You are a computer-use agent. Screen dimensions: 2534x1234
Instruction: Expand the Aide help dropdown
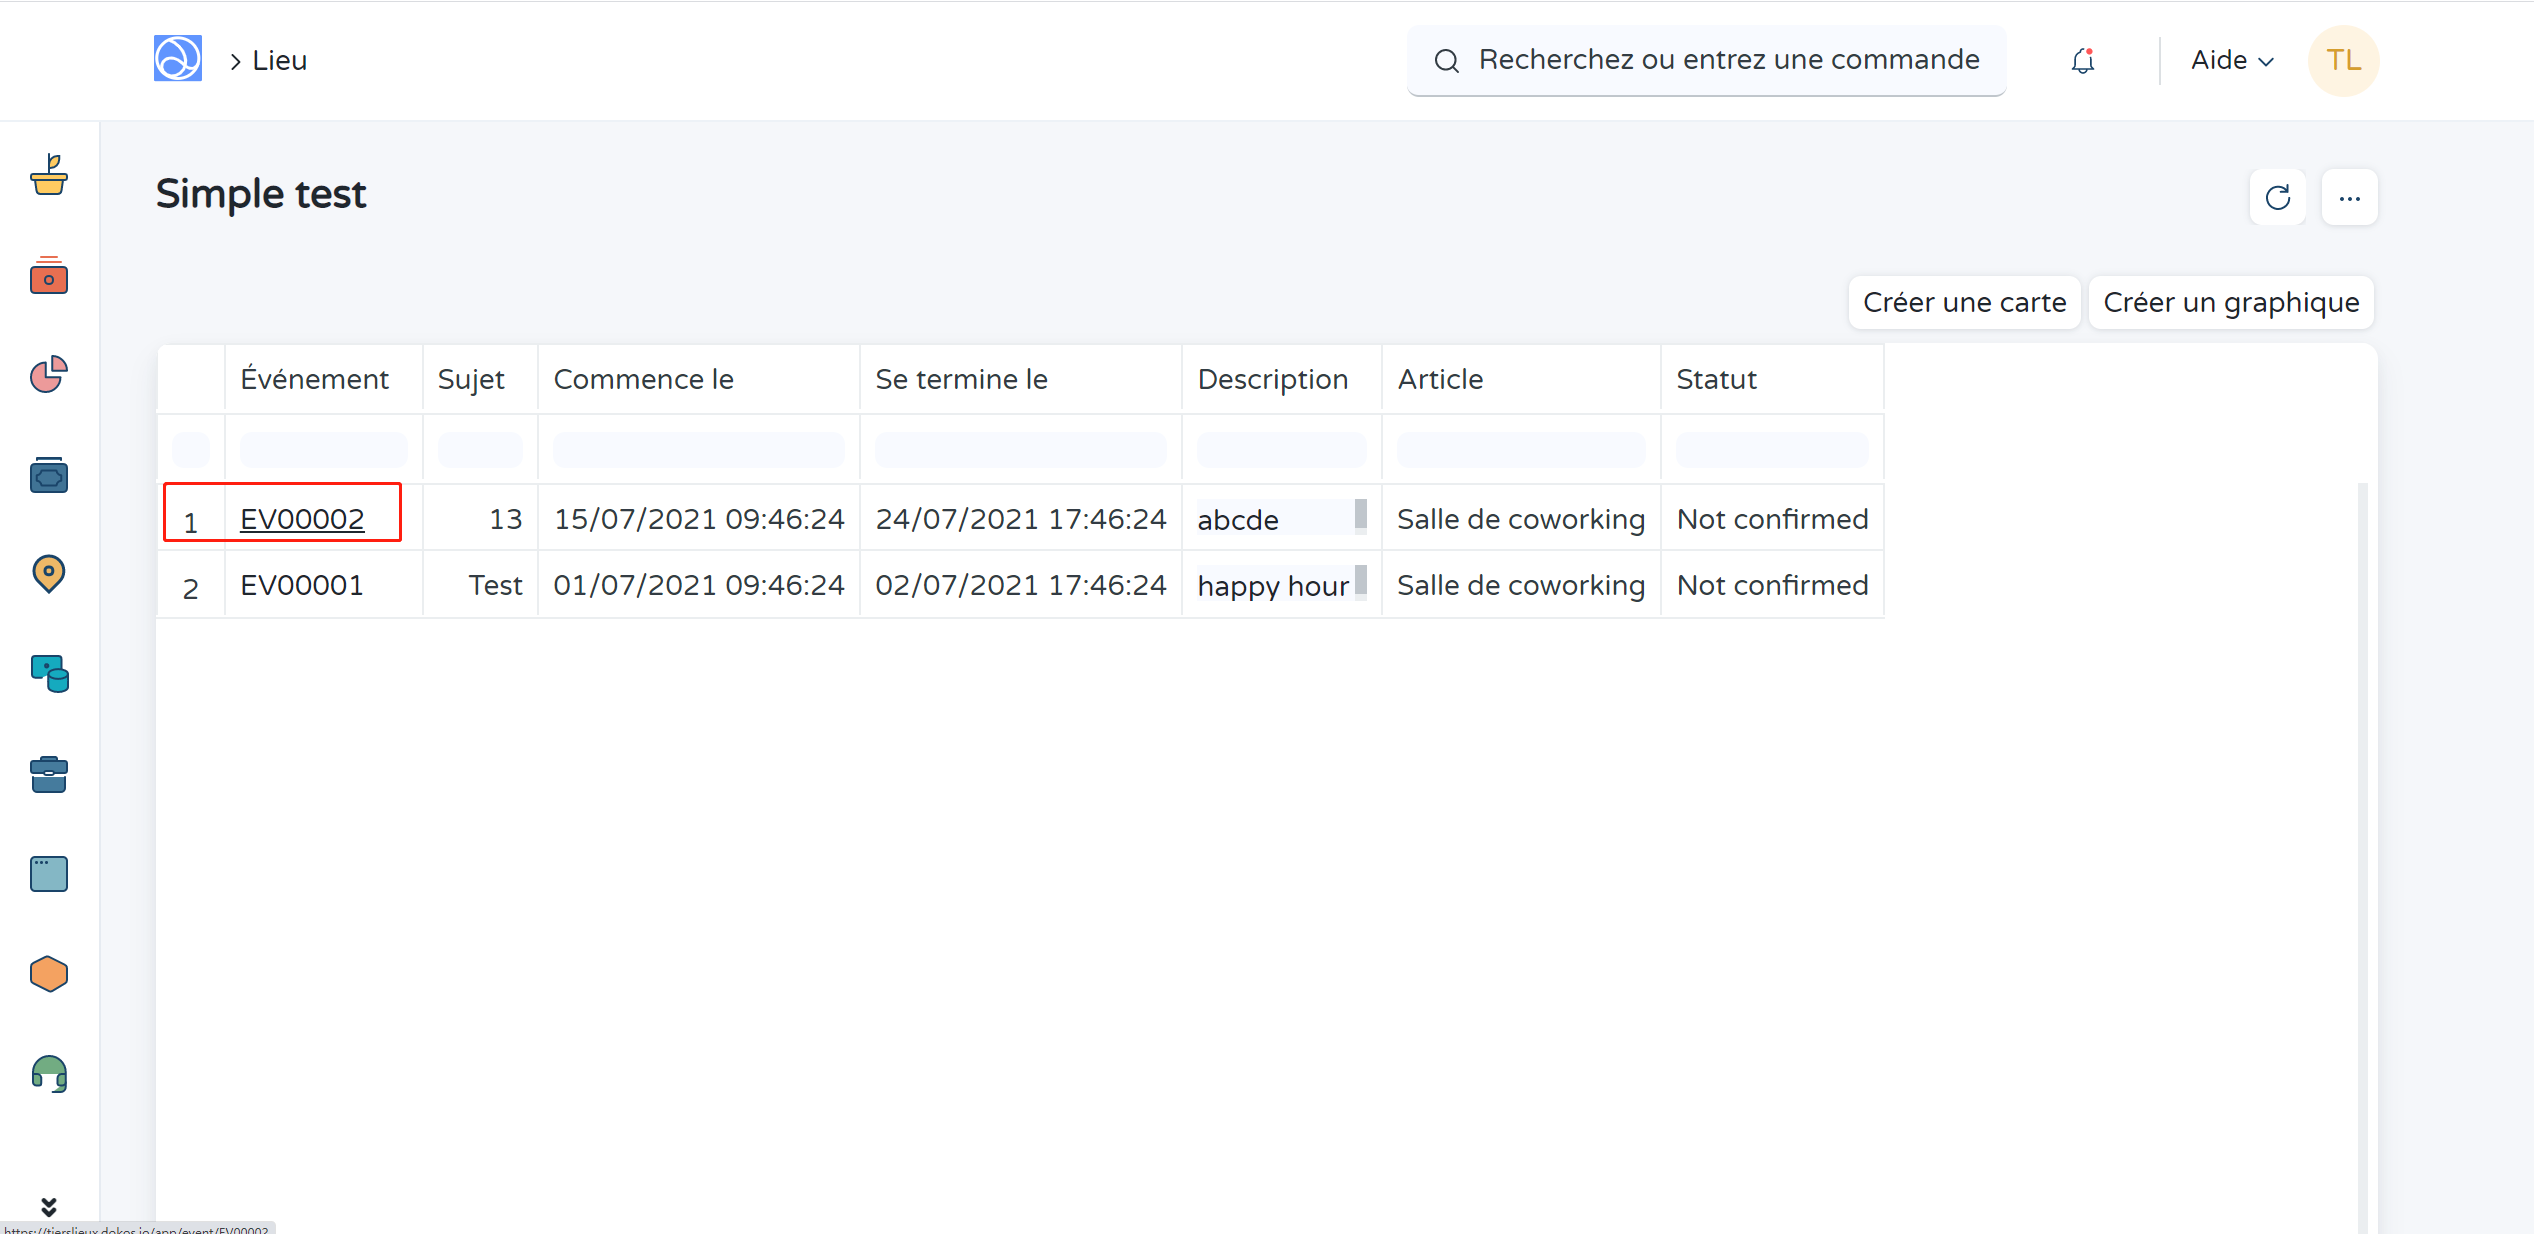(2232, 61)
